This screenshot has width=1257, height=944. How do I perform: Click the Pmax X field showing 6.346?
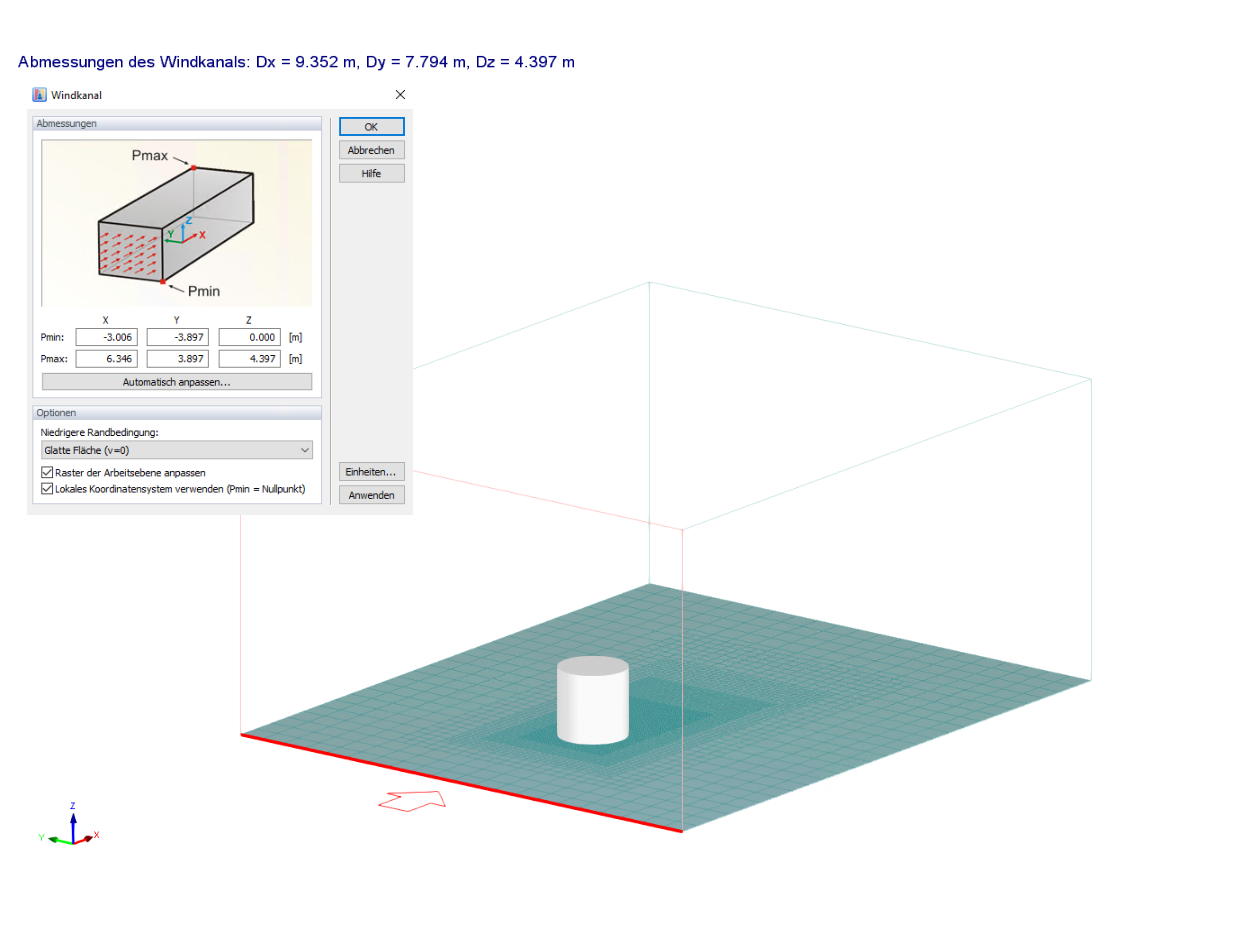pyautogui.click(x=106, y=358)
